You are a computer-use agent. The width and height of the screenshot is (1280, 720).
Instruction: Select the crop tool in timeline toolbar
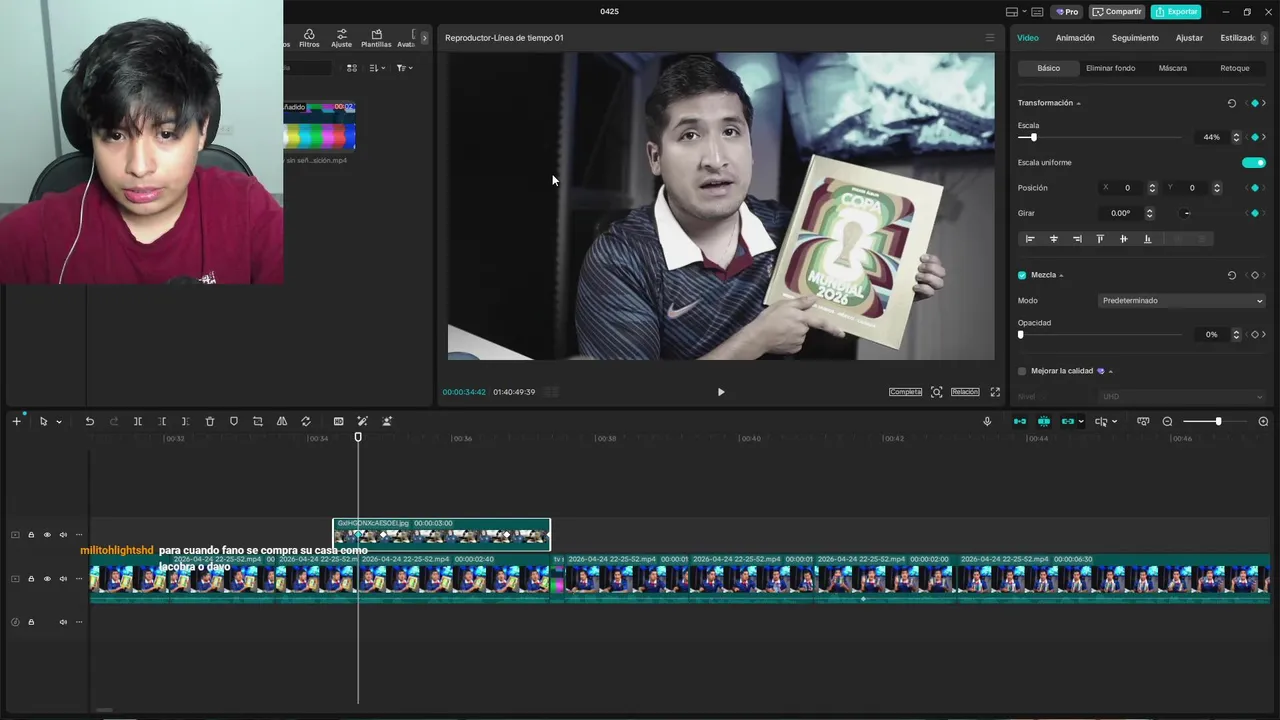258,422
